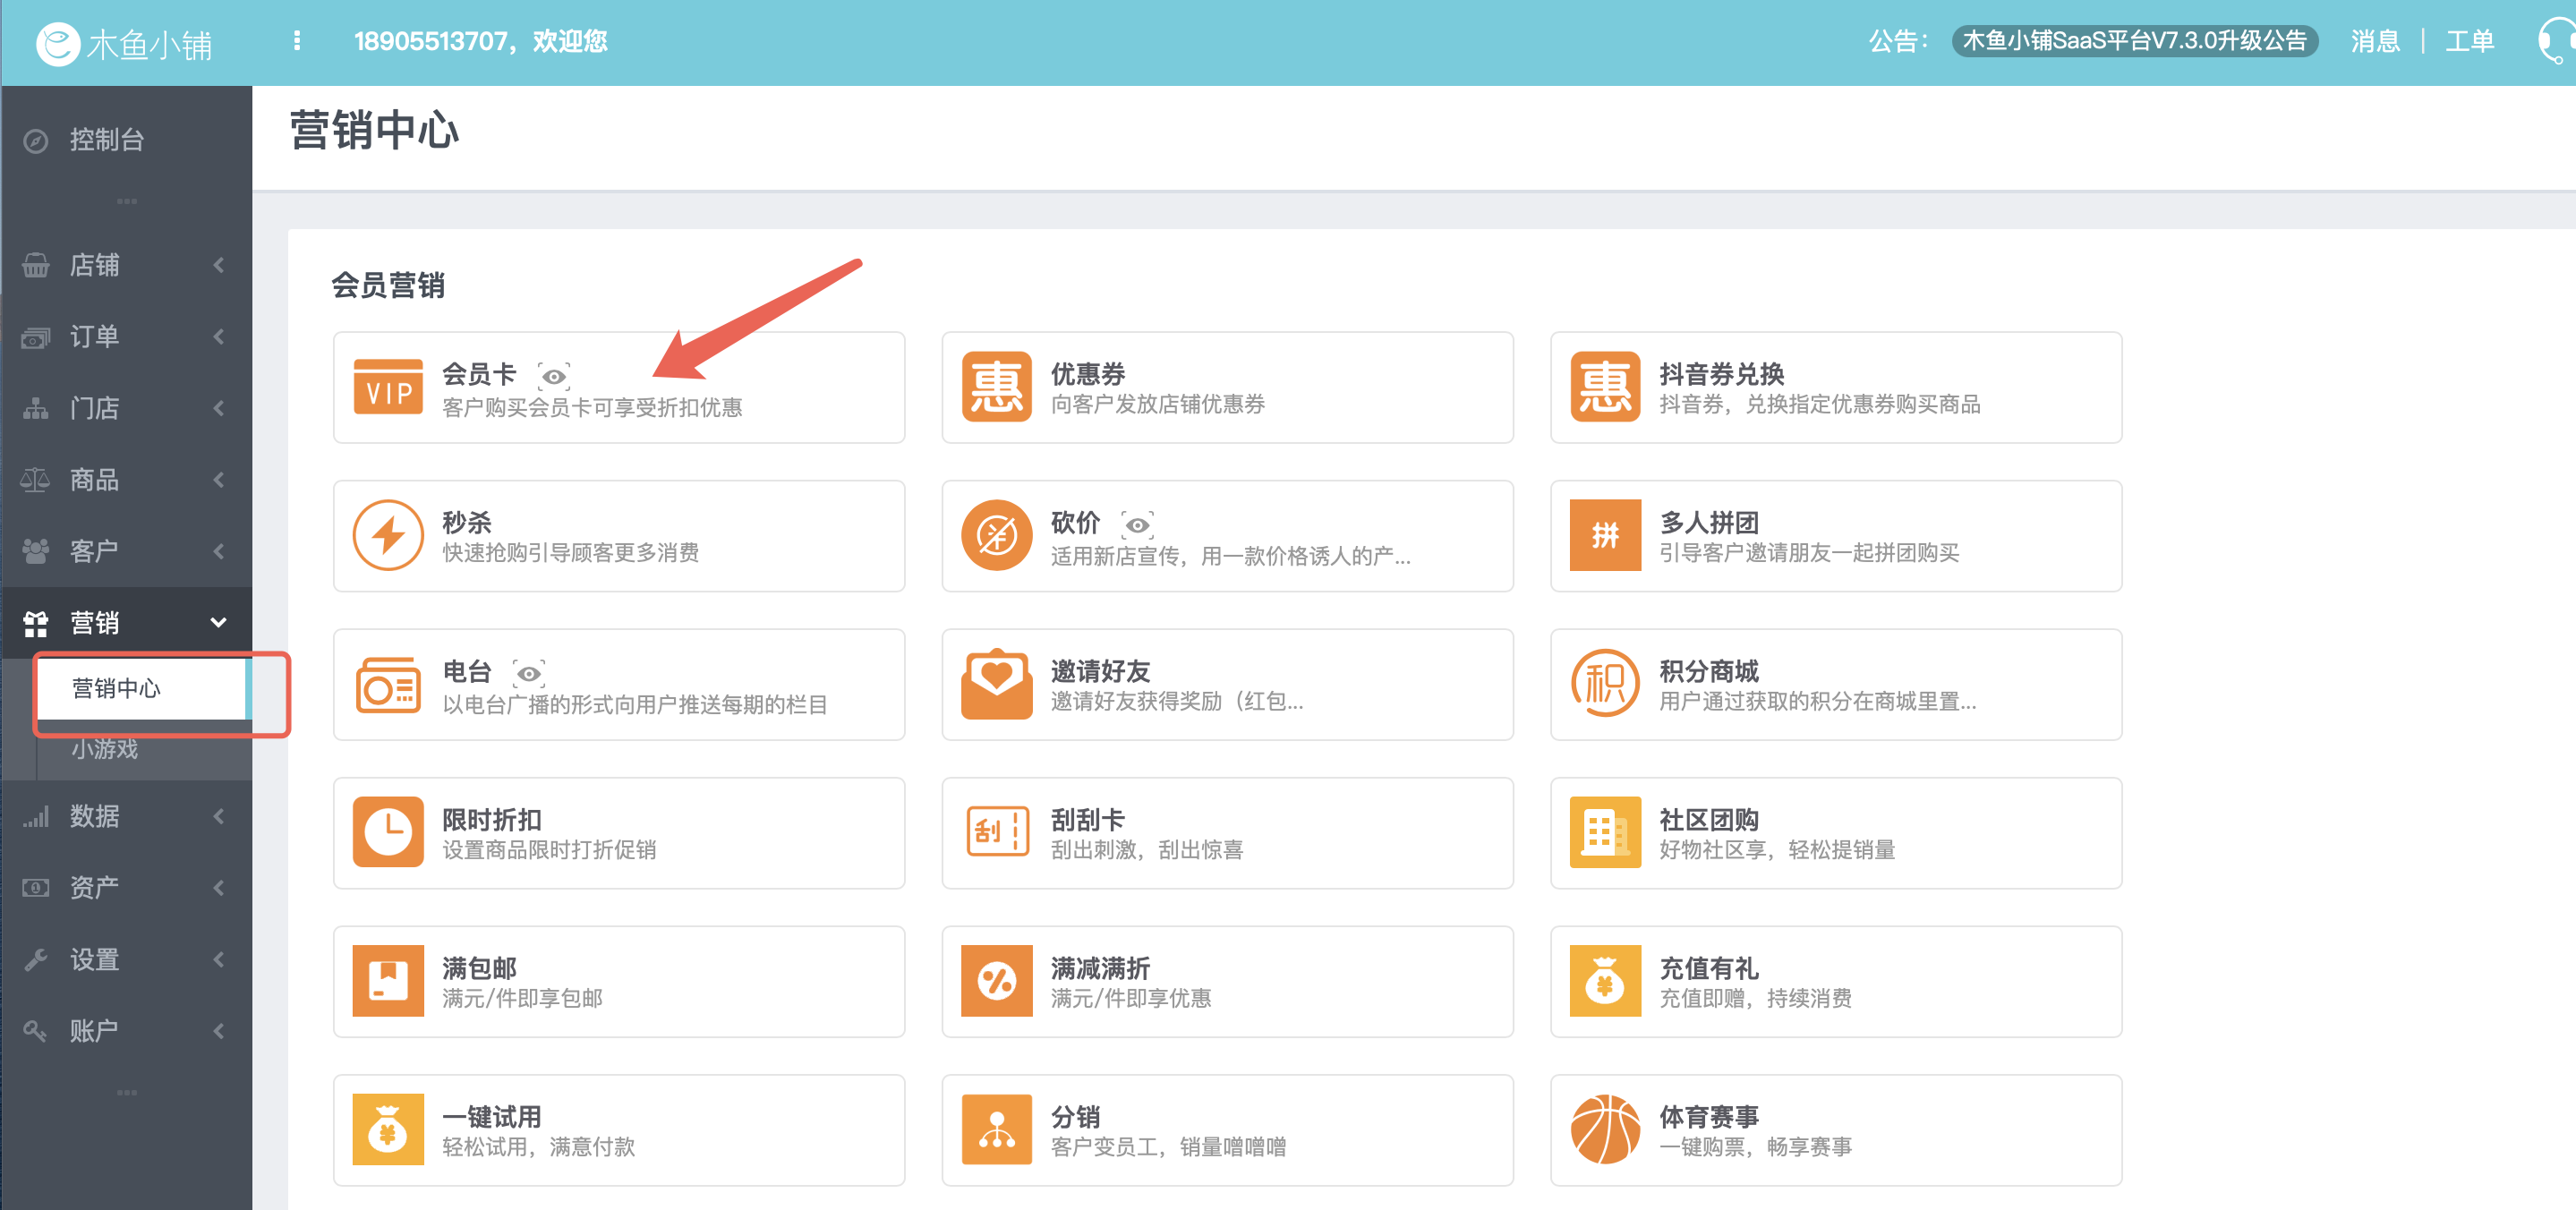Expand the 商品 sidebar chevron

(x=218, y=480)
